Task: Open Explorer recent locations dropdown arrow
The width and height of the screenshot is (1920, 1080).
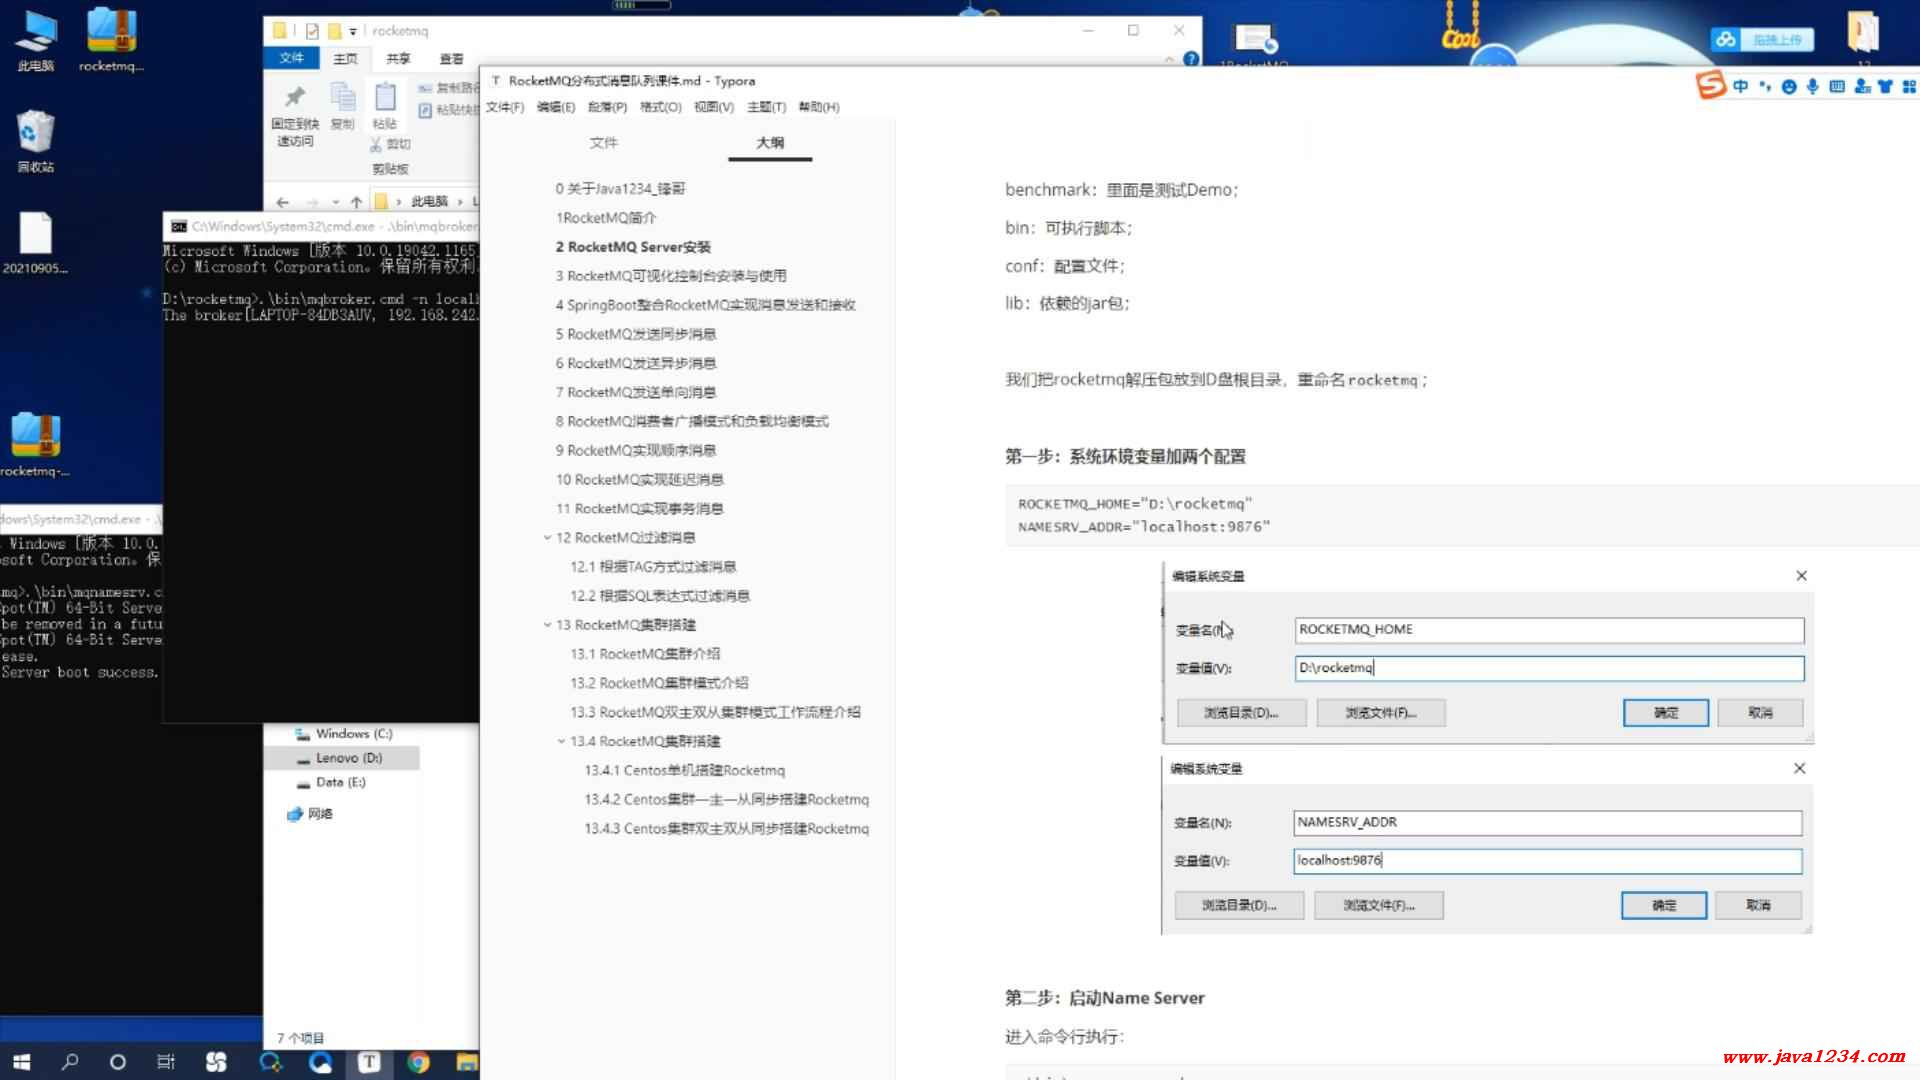Action: coord(336,202)
